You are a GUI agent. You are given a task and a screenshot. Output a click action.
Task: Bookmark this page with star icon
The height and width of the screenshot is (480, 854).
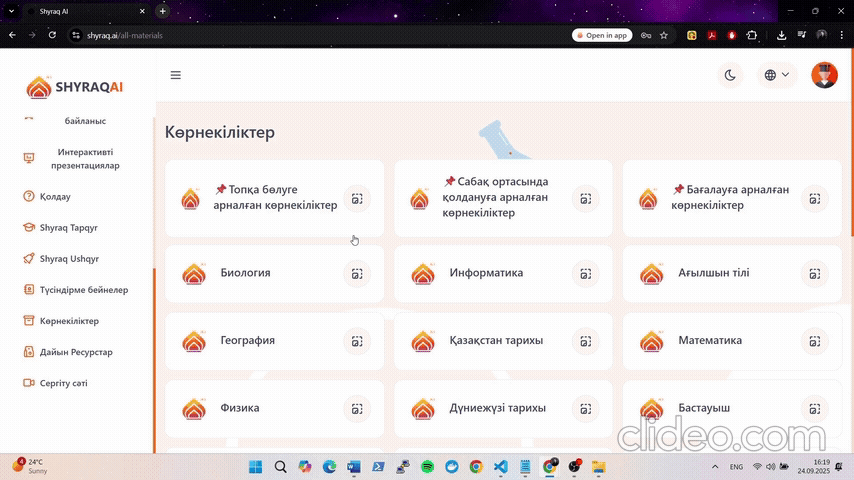[664, 35]
